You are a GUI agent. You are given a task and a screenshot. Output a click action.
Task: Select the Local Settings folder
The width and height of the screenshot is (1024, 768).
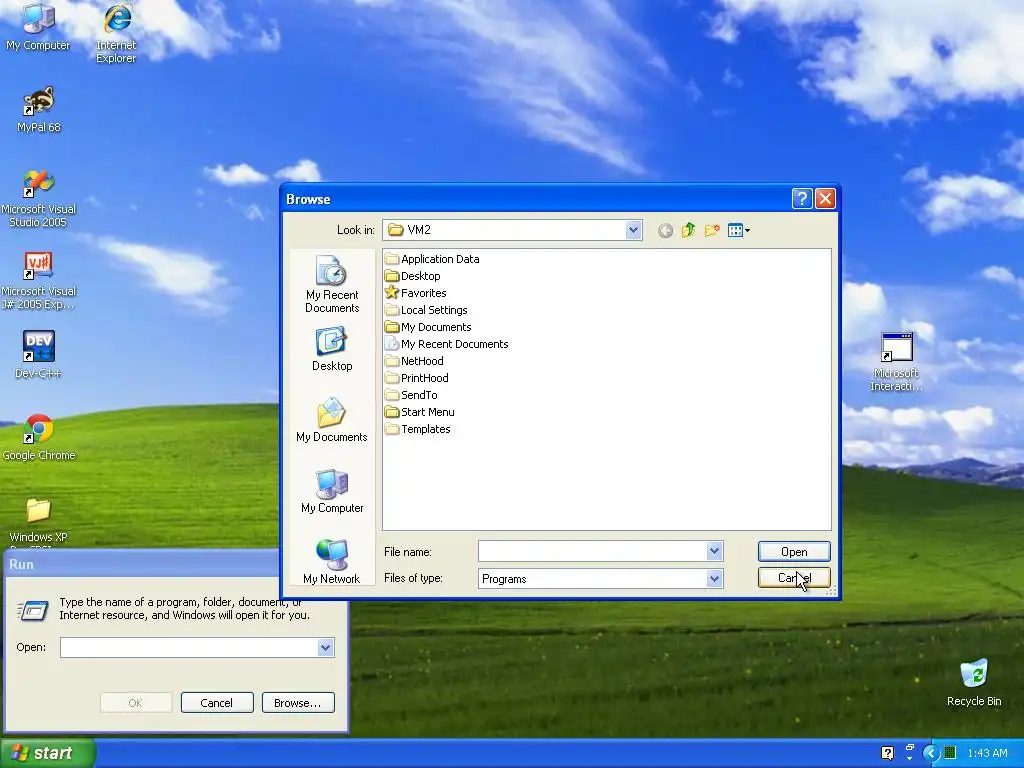[x=426, y=310]
